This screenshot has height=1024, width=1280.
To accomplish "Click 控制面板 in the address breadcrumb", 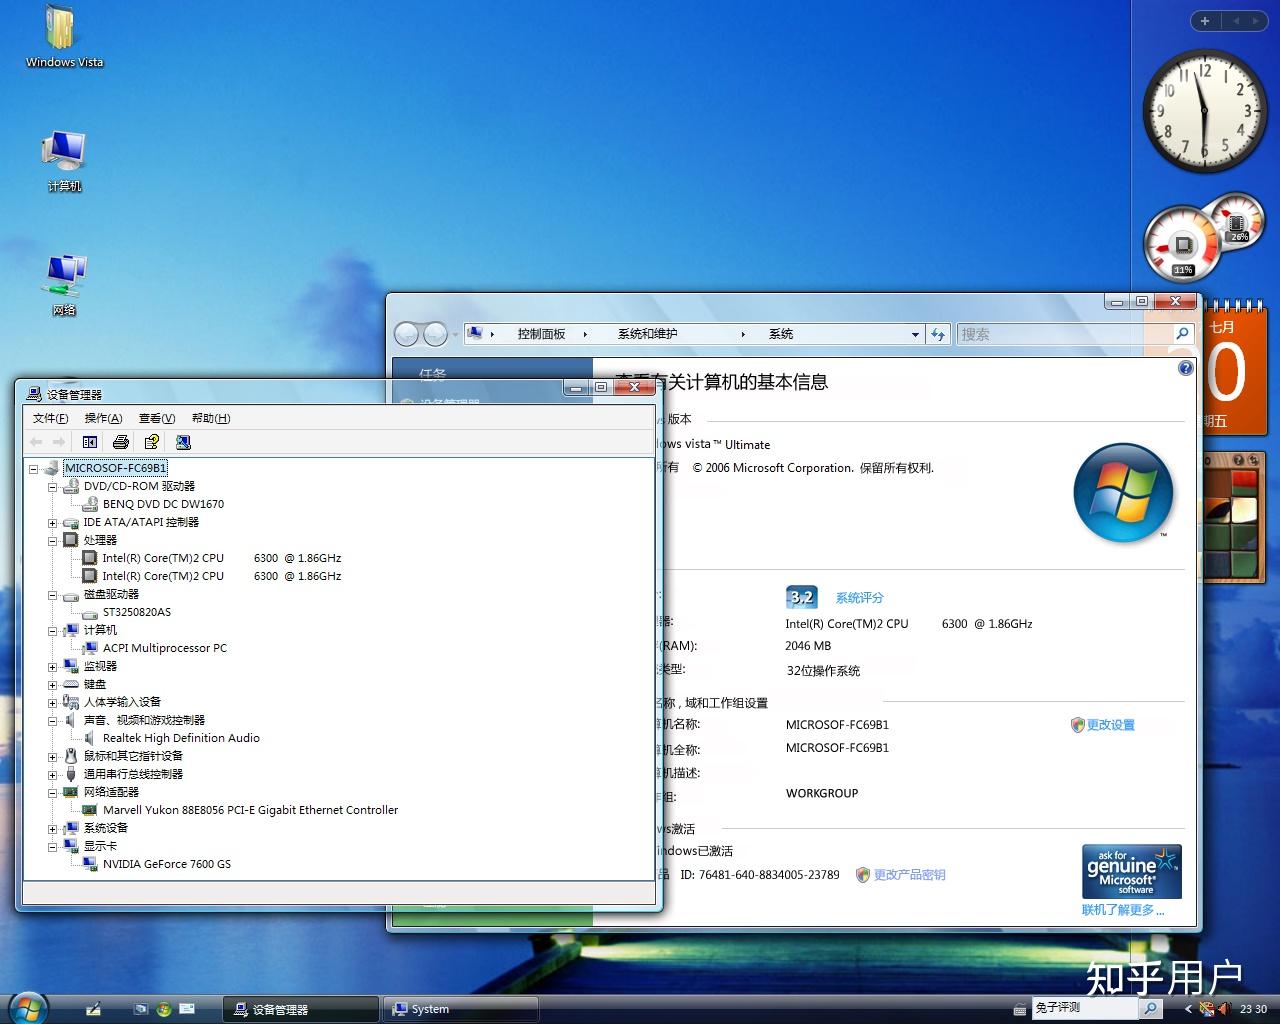I will 541,334.
